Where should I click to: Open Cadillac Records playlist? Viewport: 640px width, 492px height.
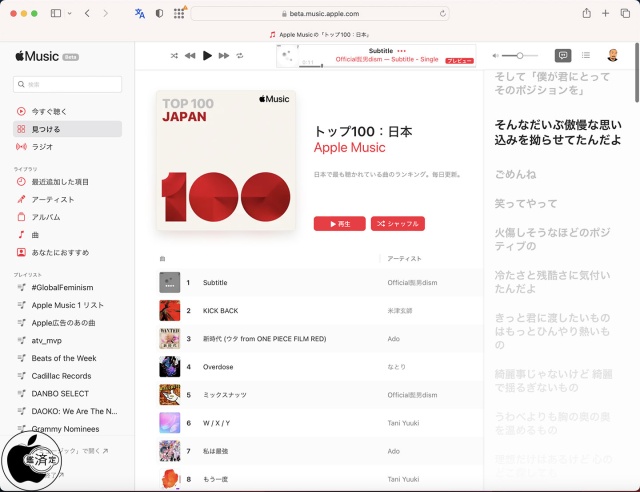[x=67, y=376]
